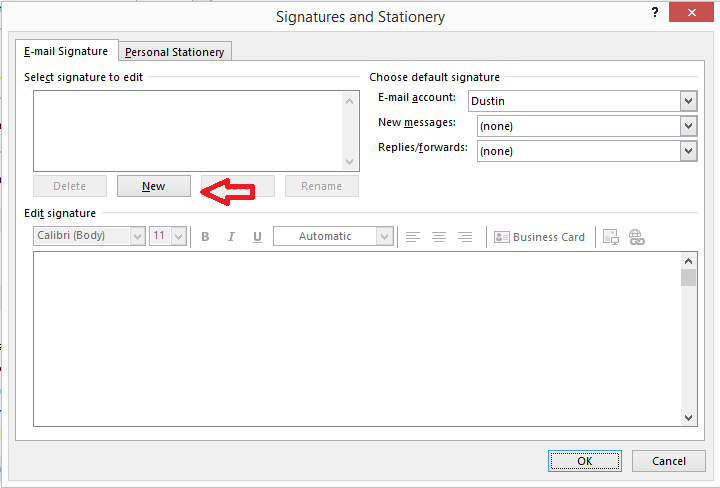Insert a Business Card
Screen dimensions: 720x488
540,237
